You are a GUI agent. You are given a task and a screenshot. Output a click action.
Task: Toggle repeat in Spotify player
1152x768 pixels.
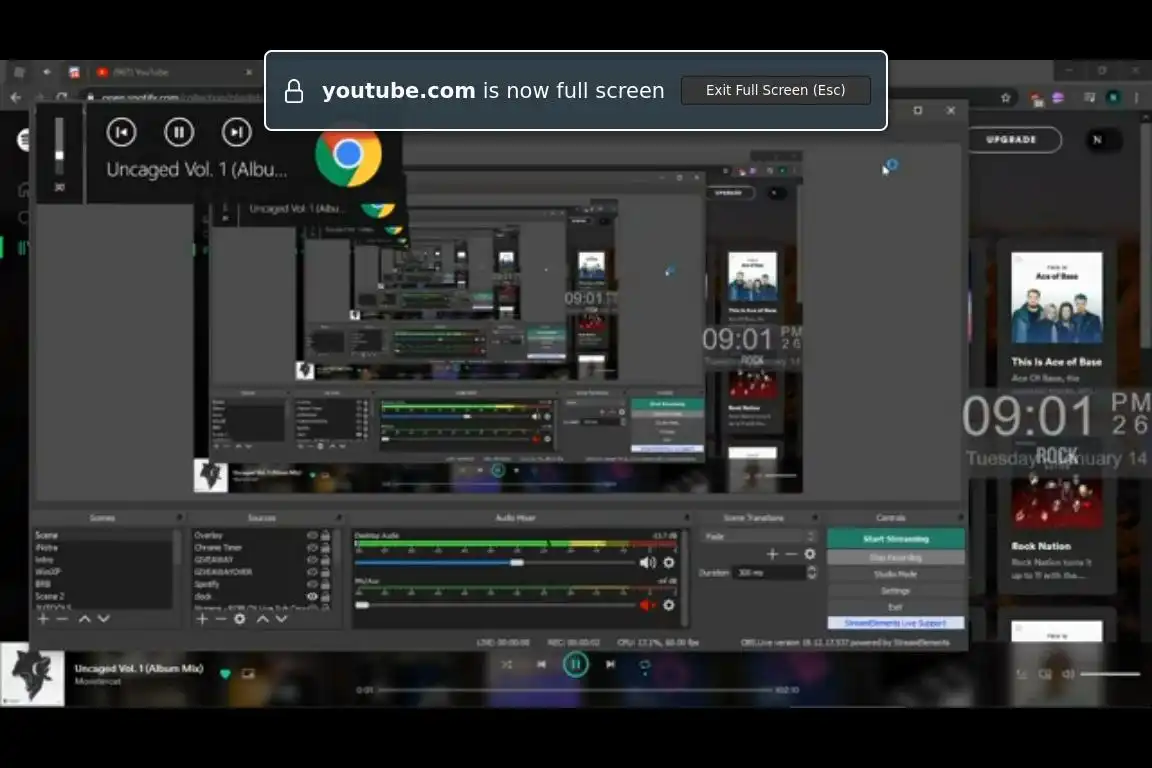tap(644, 665)
